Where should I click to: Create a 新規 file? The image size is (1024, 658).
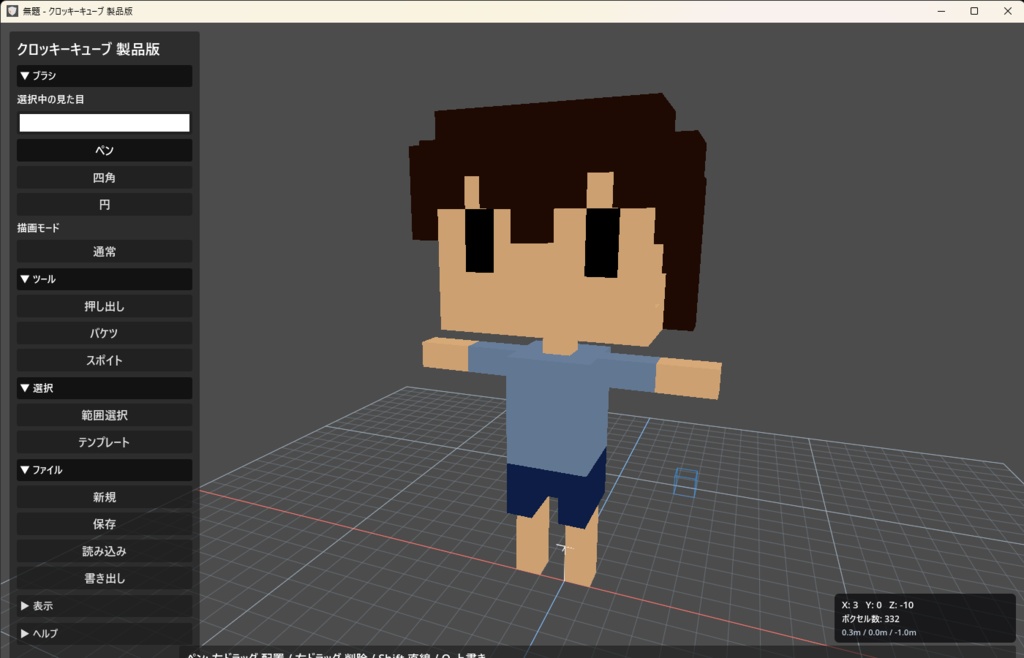104,497
